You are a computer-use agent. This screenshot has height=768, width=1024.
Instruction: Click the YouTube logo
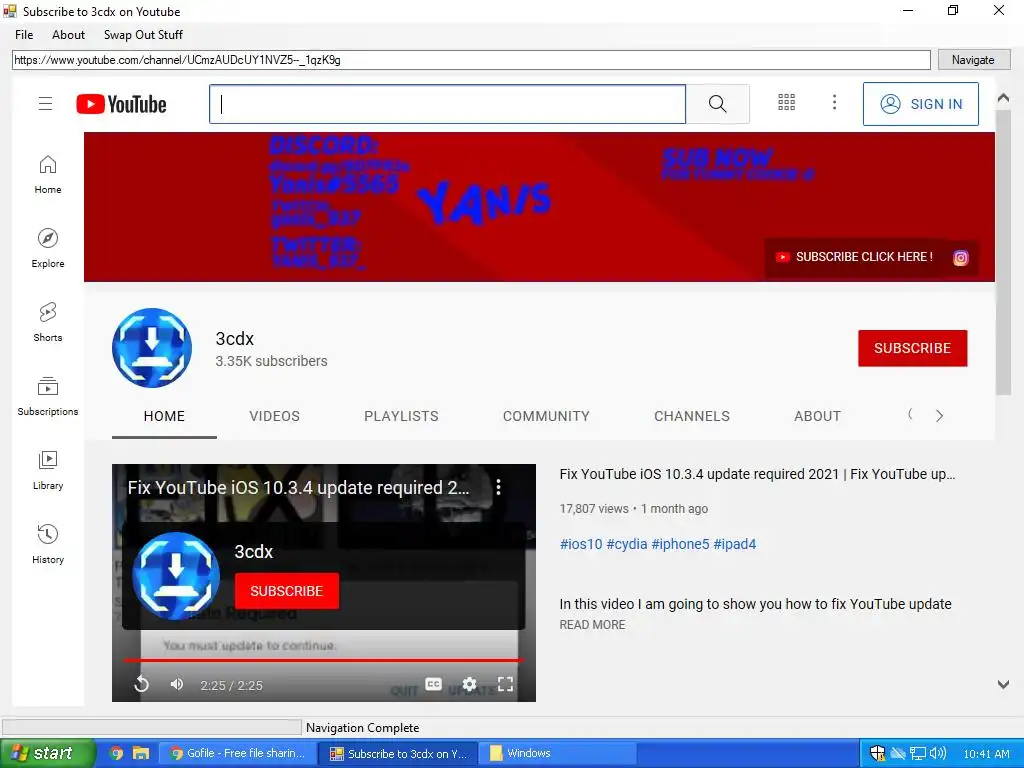pyautogui.click(x=121, y=104)
